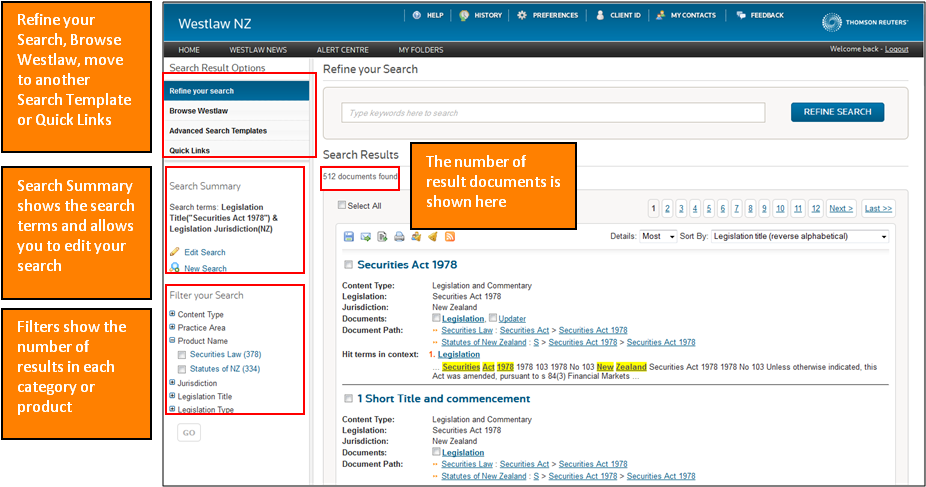Tick second result's Legislation document checkbox

click(x=436, y=452)
